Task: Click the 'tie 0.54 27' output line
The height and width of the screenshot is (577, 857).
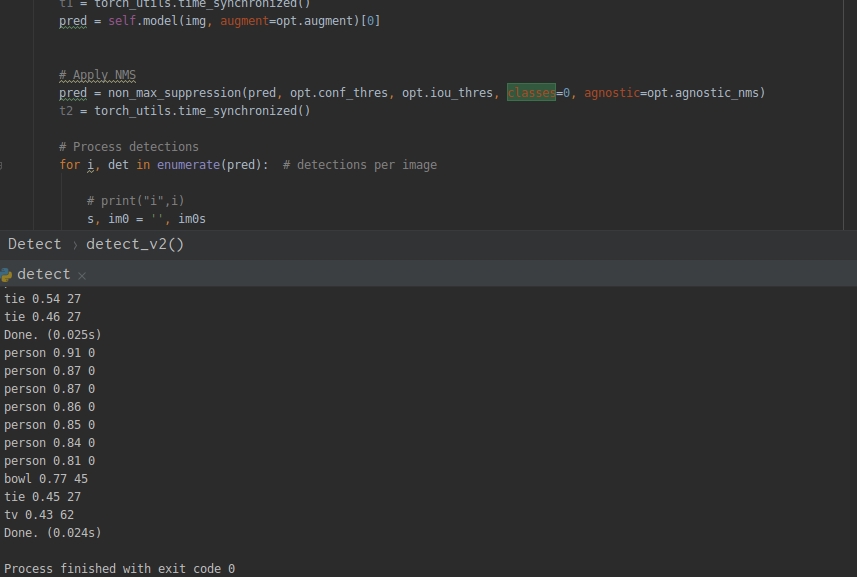Action: click(x=43, y=299)
